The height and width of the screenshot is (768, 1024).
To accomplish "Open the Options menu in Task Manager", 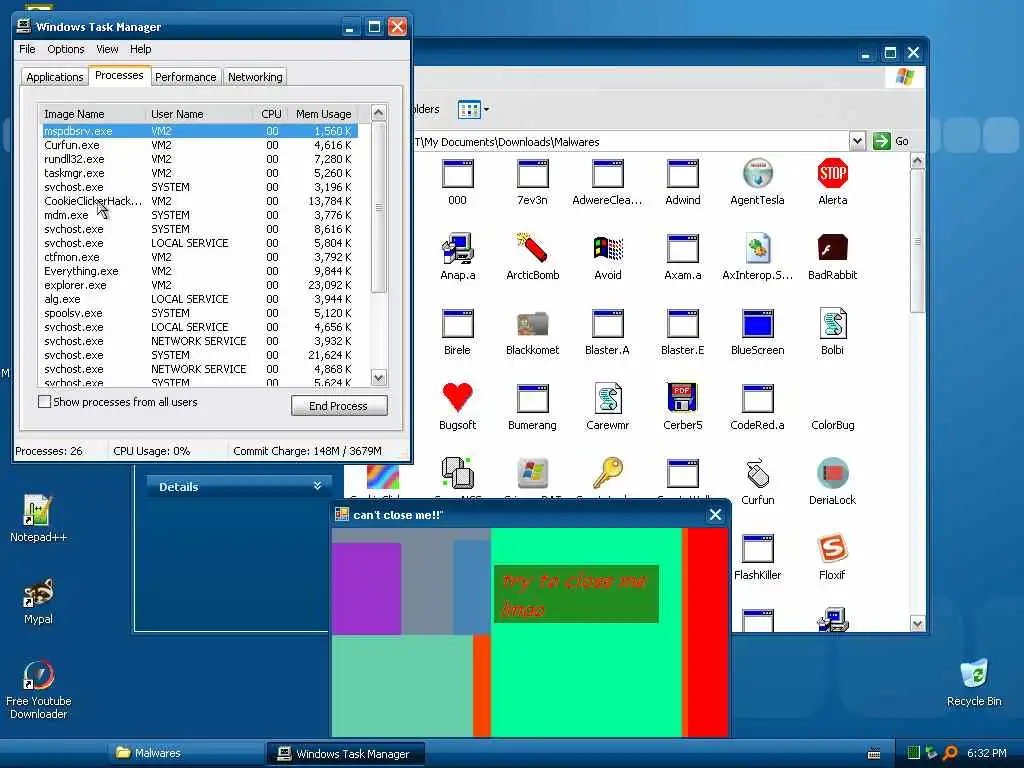I will coord(65,49).
